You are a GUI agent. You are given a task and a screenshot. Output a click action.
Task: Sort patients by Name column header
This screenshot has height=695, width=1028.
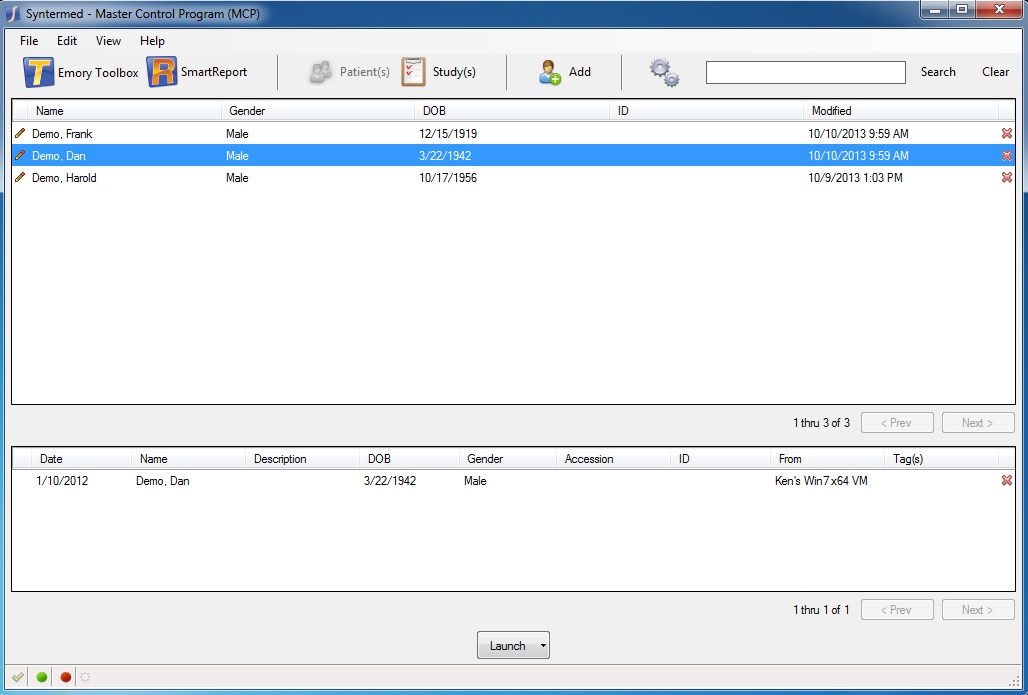125,111
